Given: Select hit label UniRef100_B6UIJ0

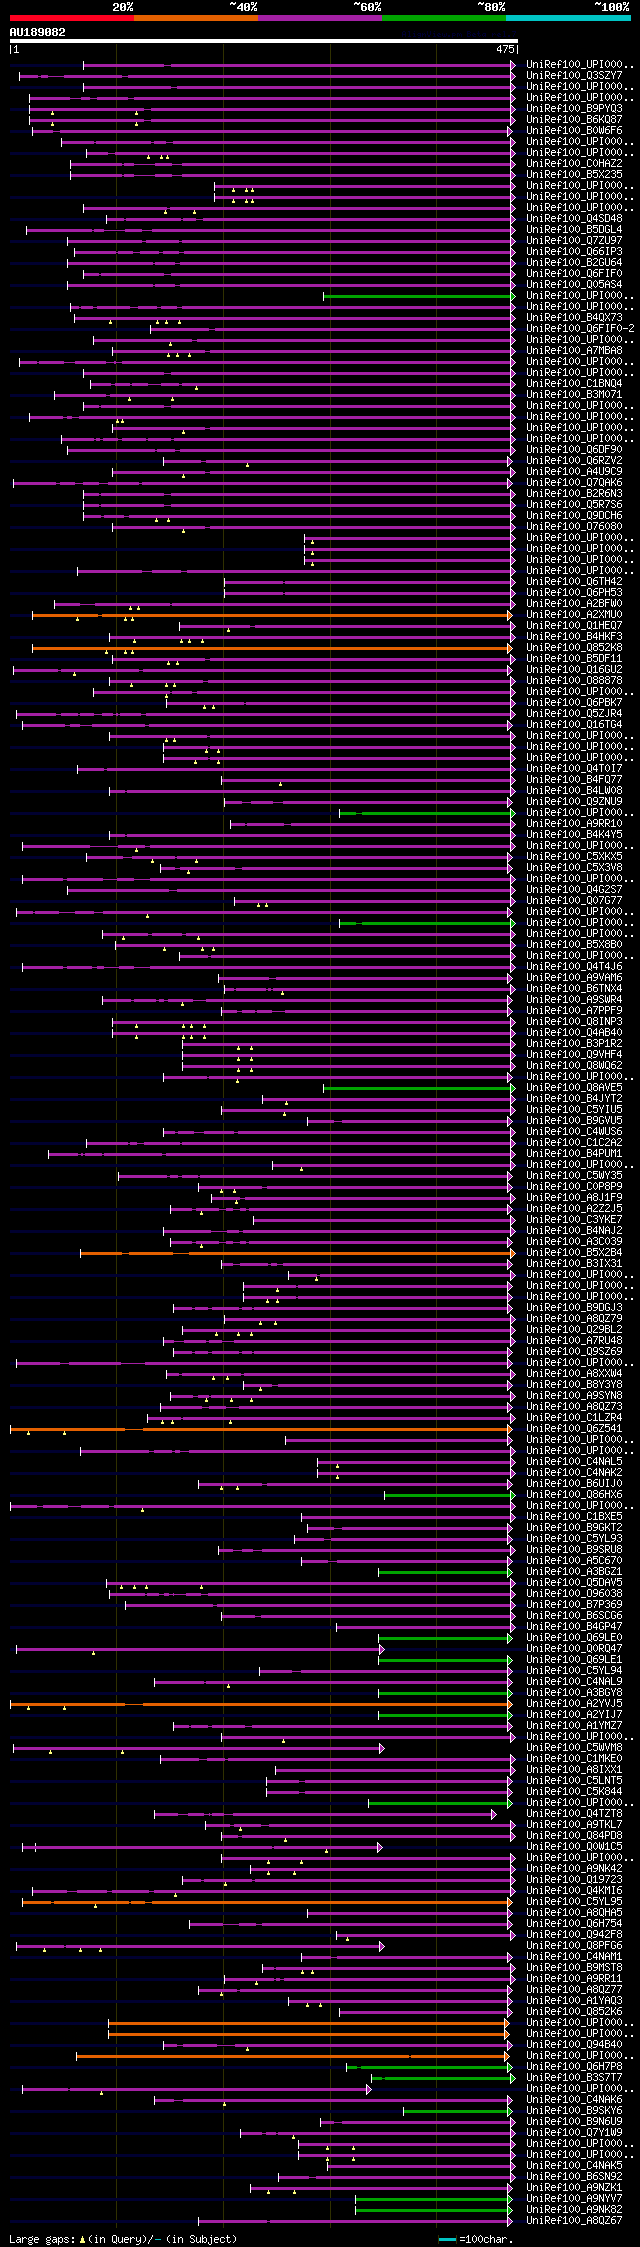Looking at the screenshot, I should click(x=574, y=1483).
